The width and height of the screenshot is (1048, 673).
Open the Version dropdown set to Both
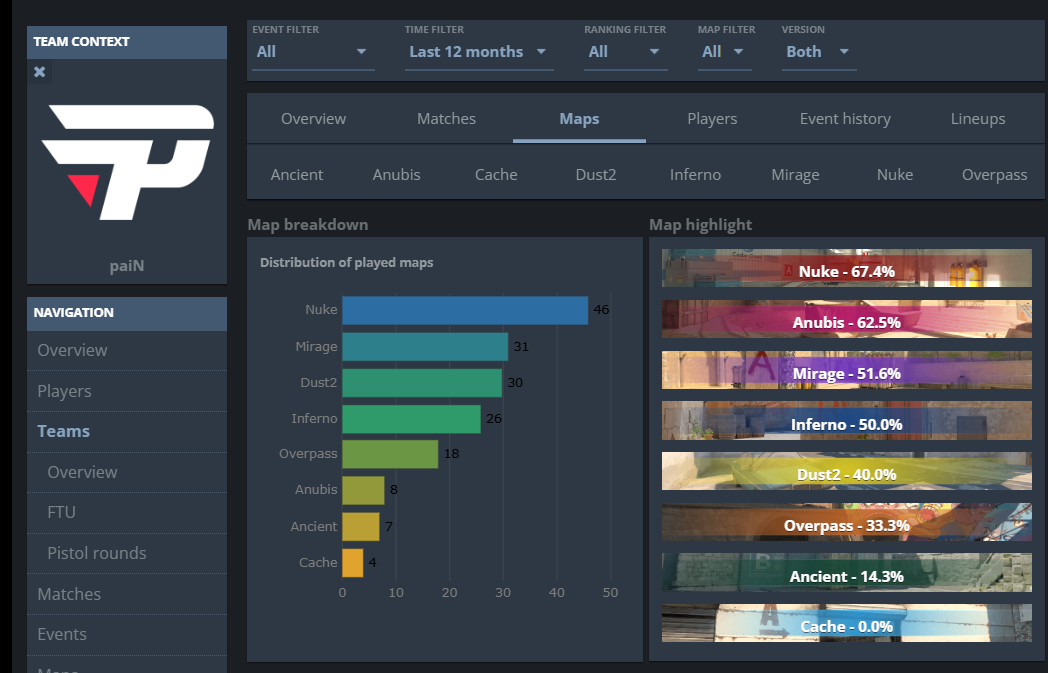[819, 51]
